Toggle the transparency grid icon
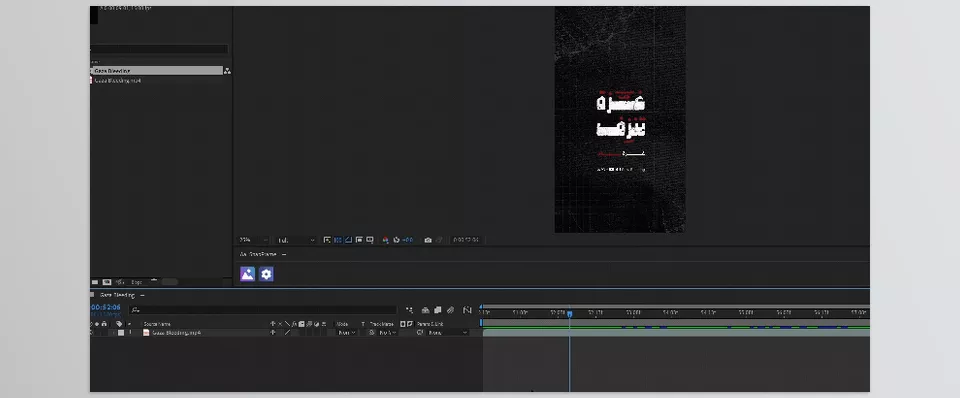Screen dimensions: 960x398 [338, 240]
